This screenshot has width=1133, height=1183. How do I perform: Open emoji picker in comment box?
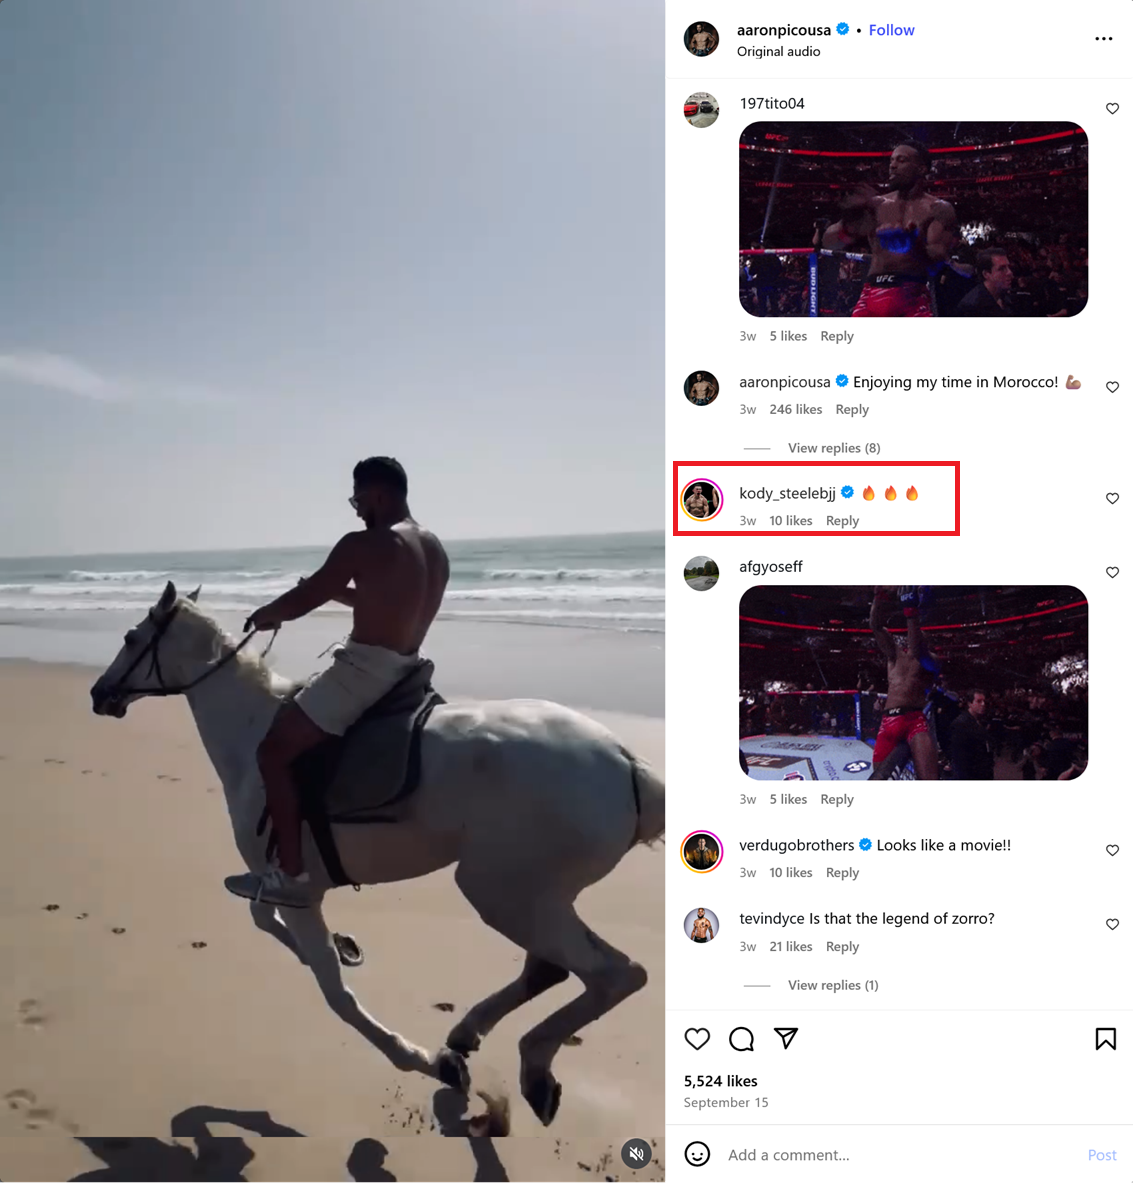[697, 1154]
